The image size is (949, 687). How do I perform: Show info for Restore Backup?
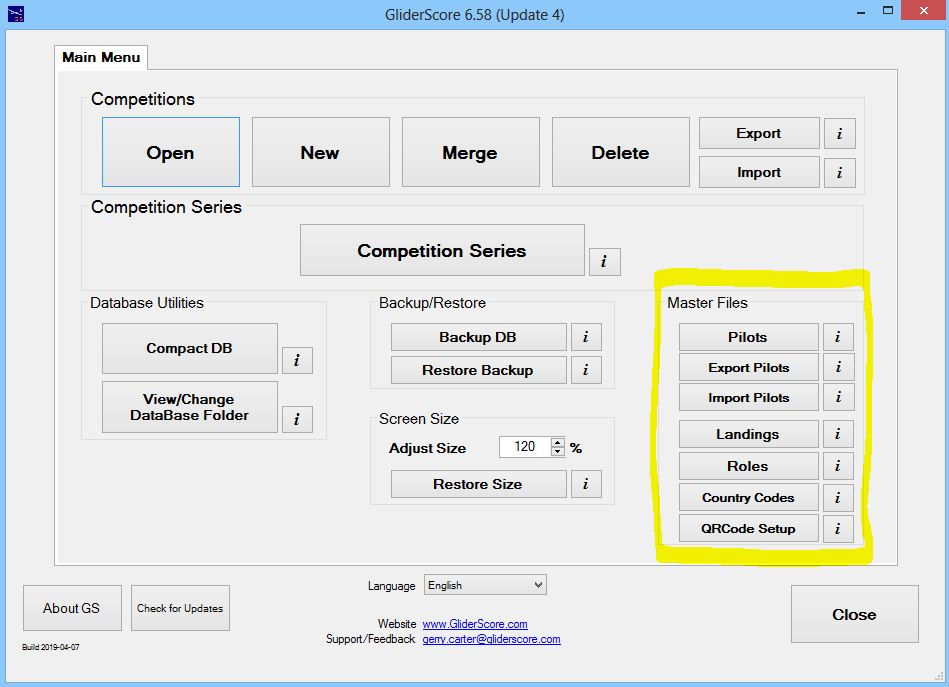586,370
